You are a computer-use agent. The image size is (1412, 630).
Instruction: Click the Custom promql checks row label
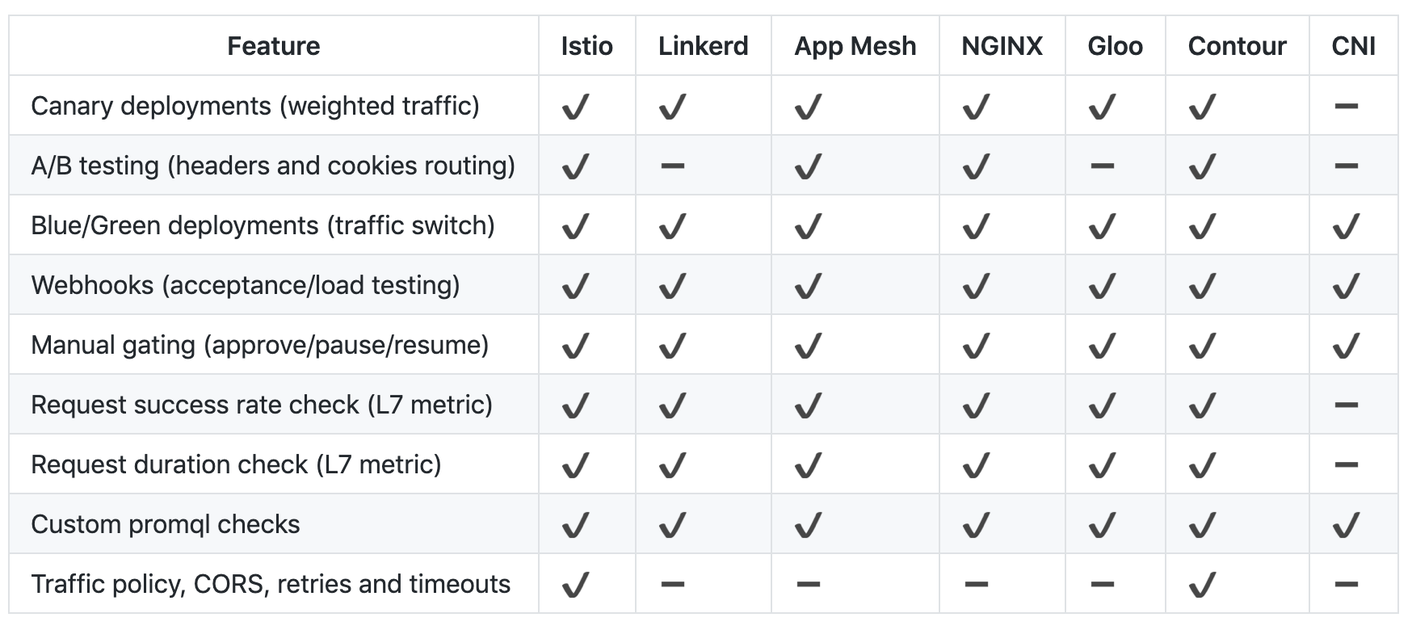pyautogui.click(x=165, y=524)
